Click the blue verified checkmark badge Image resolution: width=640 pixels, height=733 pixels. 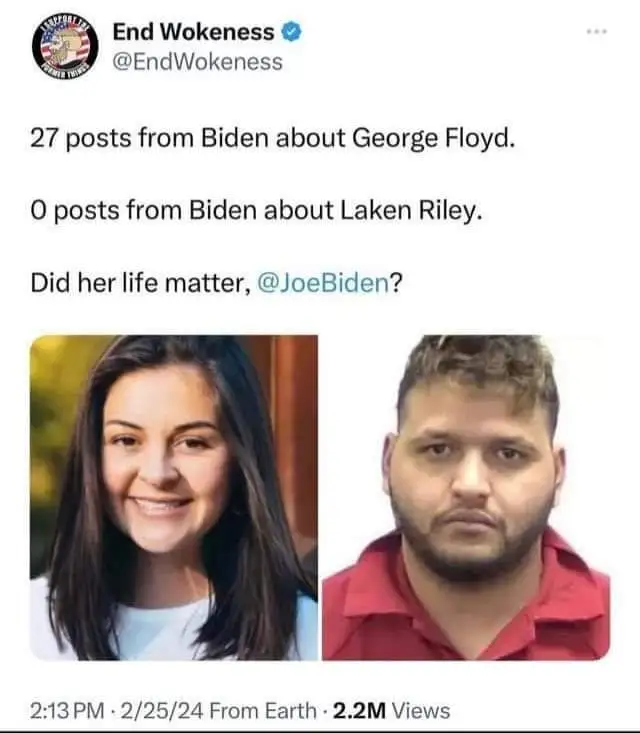coord(291,32)
